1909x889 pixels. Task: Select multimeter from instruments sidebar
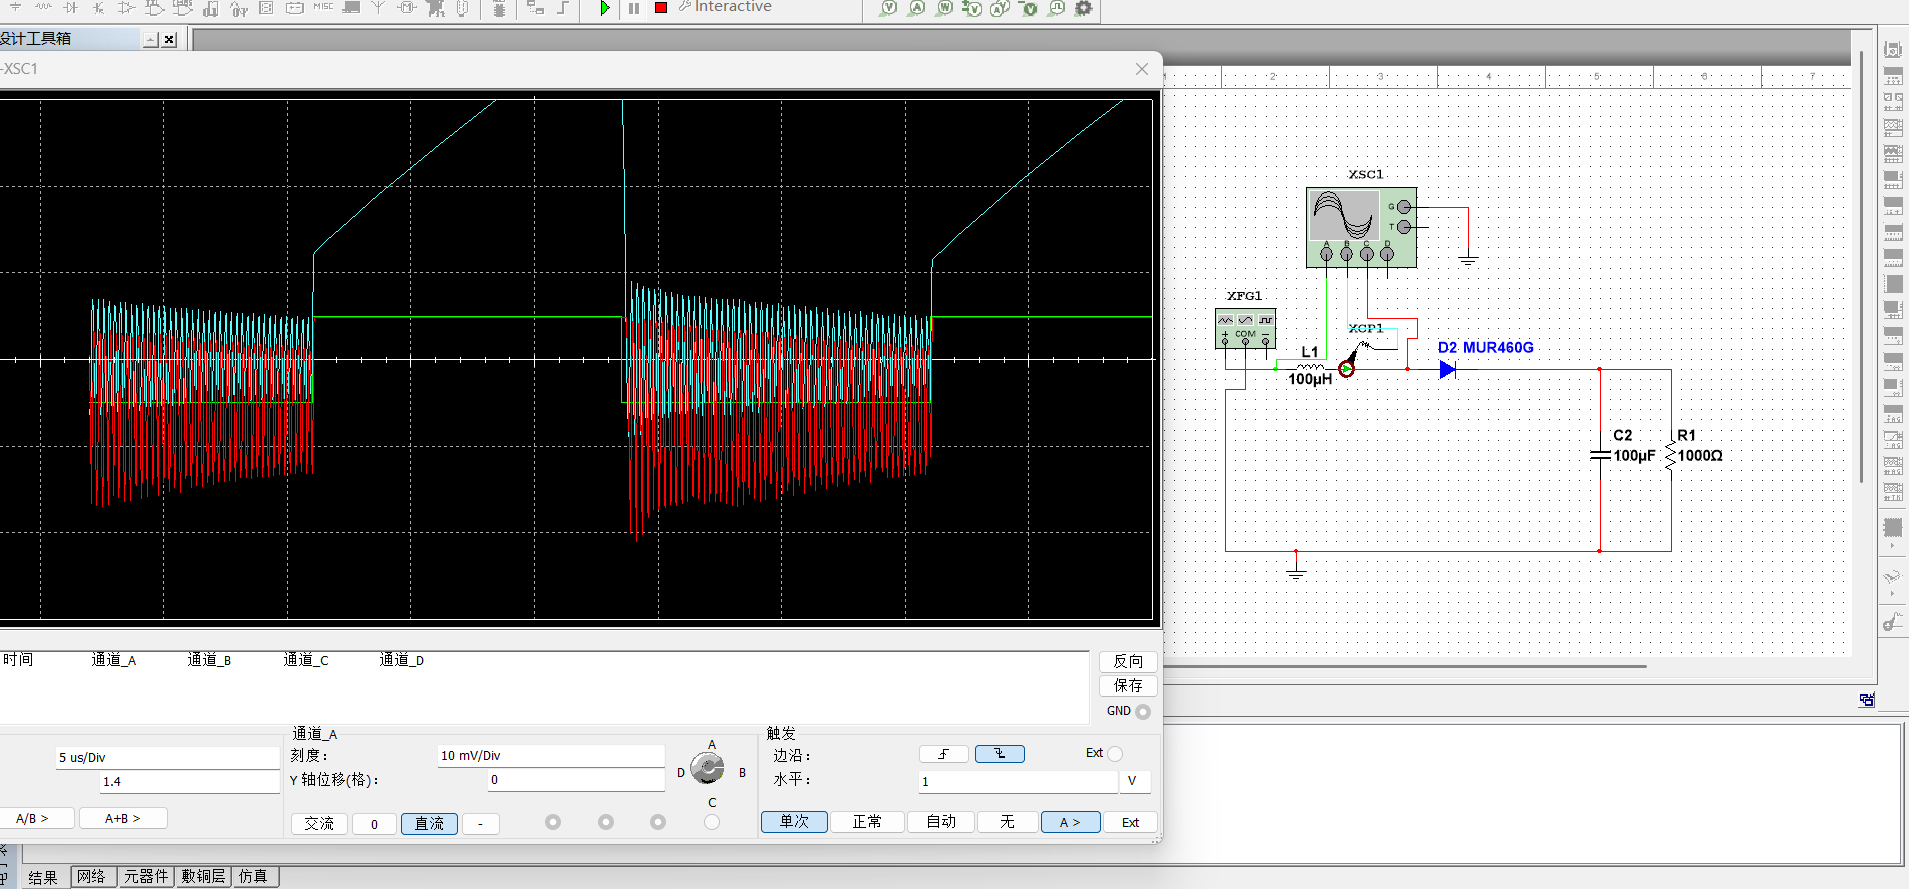(1893, 49)
